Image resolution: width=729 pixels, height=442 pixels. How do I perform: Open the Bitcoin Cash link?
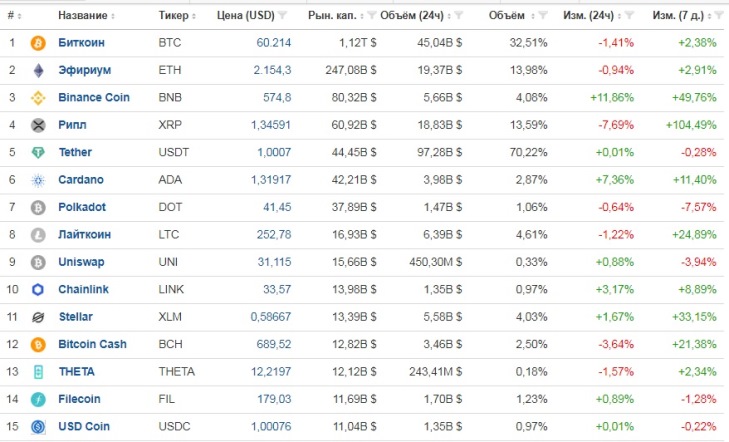93,344
